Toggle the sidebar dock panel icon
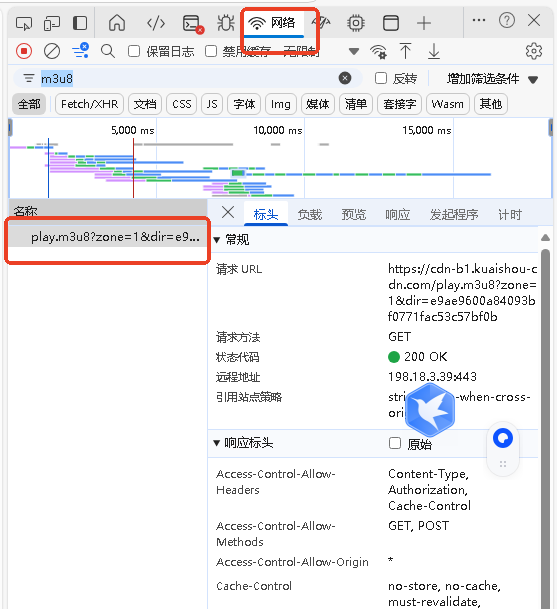The width and height of the screenshot is (557, 609). [x=80, y=23]
